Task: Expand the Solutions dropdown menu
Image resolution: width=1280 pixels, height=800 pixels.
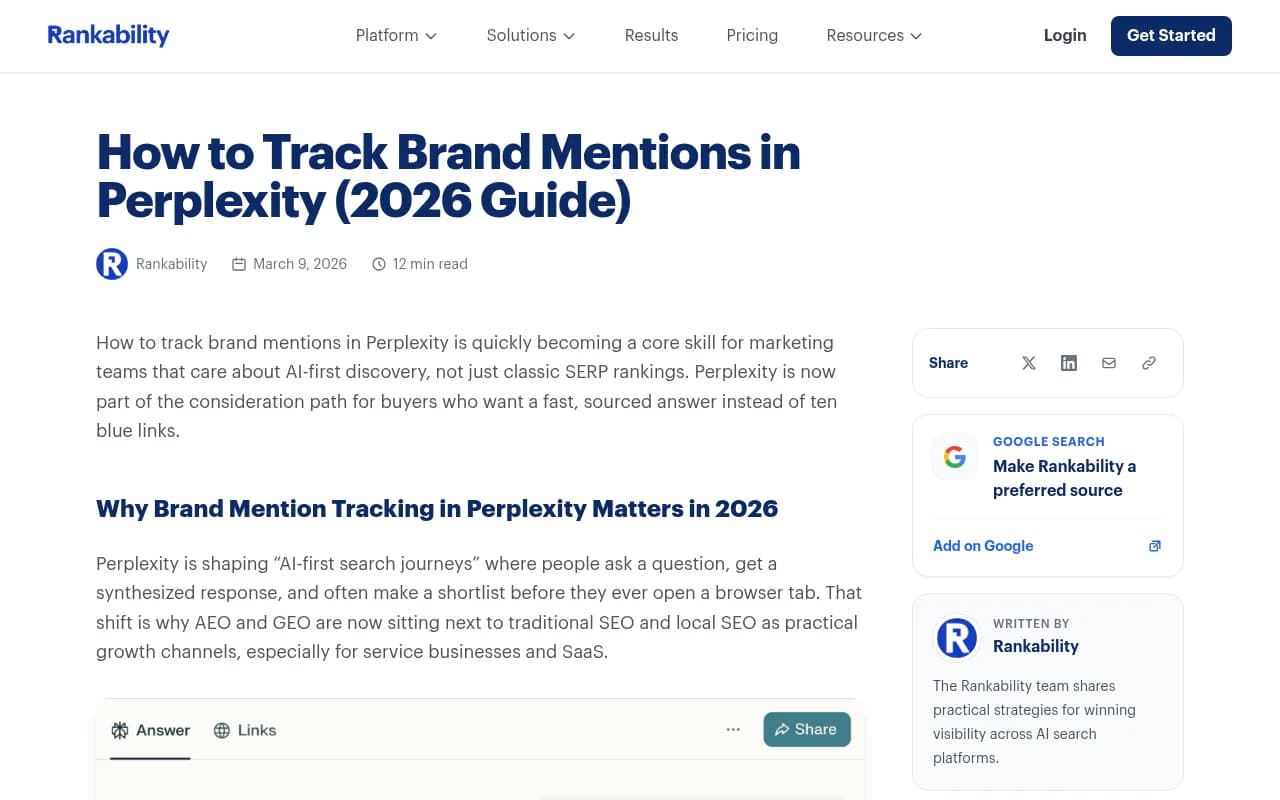Action: point(530,35)
